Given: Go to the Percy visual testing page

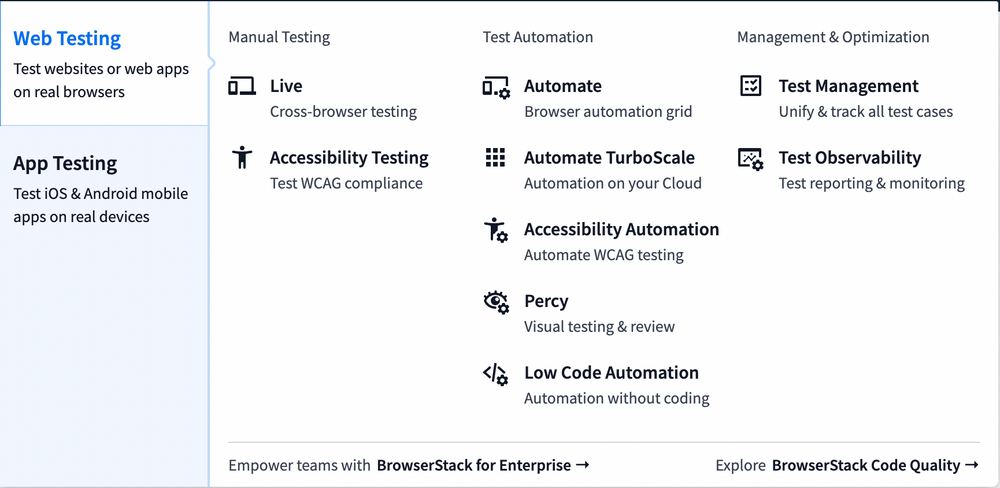Looking at the screenshot, I should point(546,301).
